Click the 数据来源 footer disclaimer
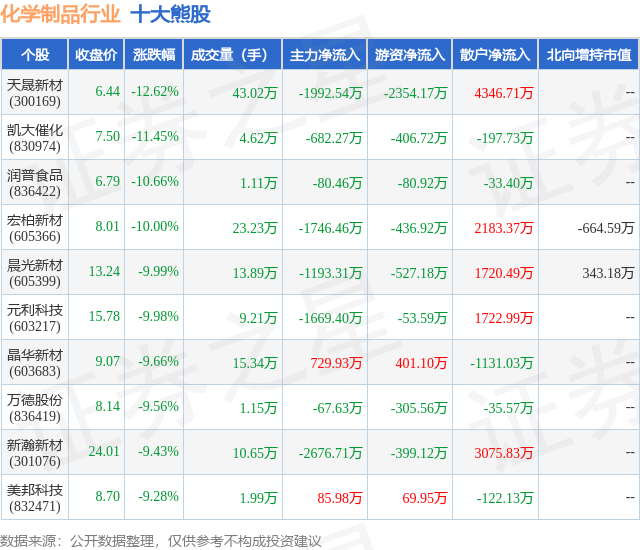Screen dimensions: 640x550 [160, 541]
